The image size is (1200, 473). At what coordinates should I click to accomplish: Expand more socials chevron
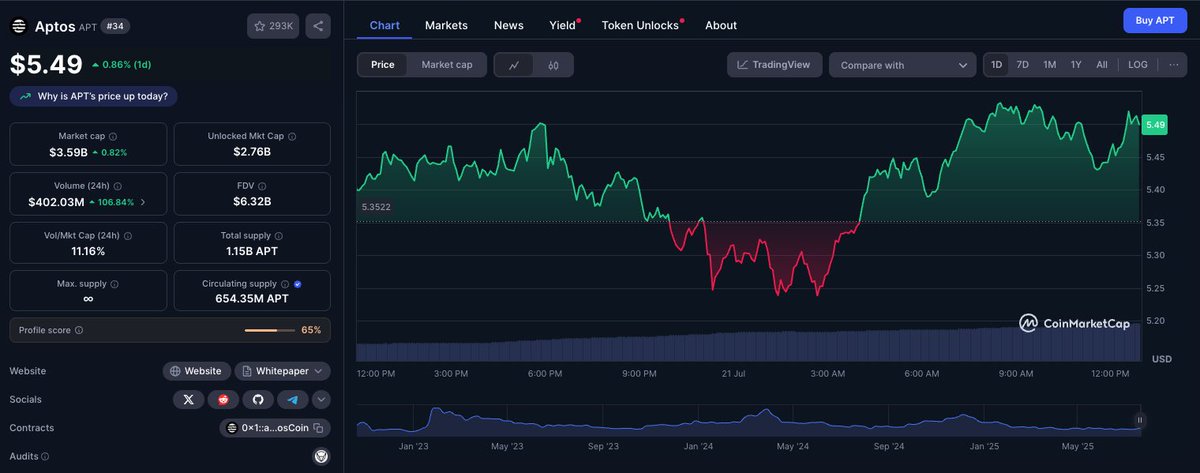pos(321,399)
